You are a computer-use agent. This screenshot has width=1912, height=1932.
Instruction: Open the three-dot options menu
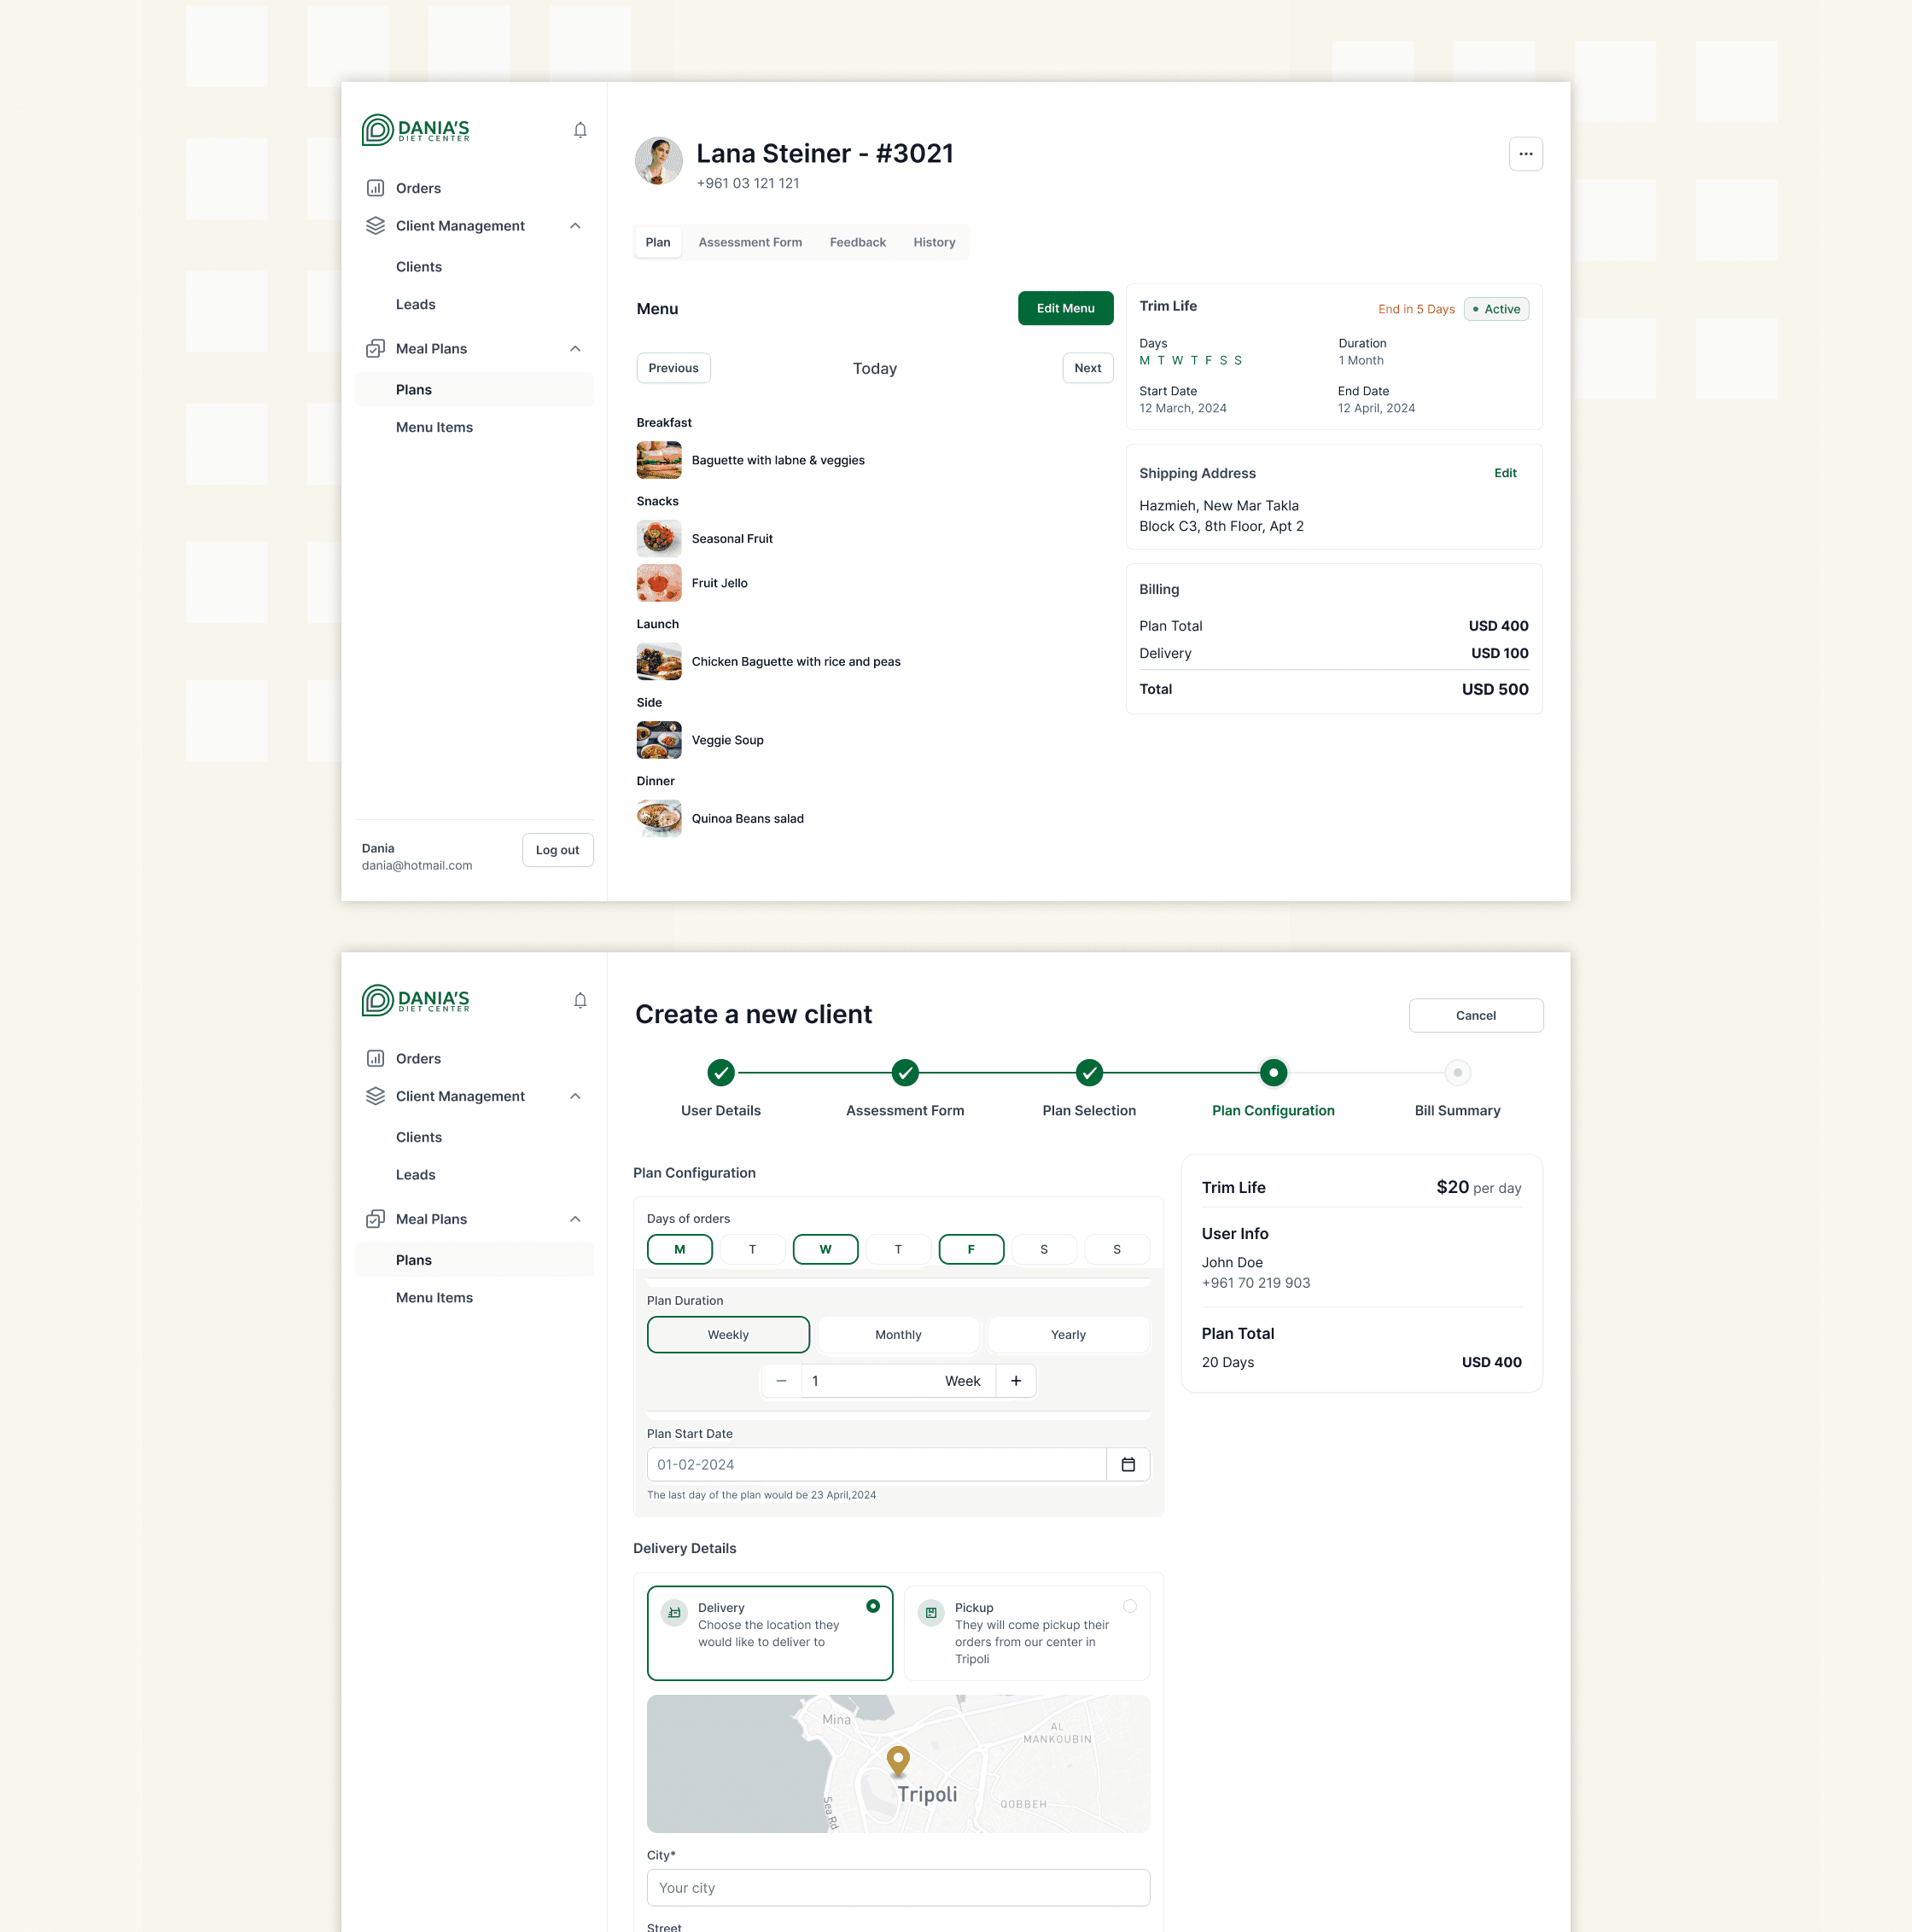pos(1525,154)
